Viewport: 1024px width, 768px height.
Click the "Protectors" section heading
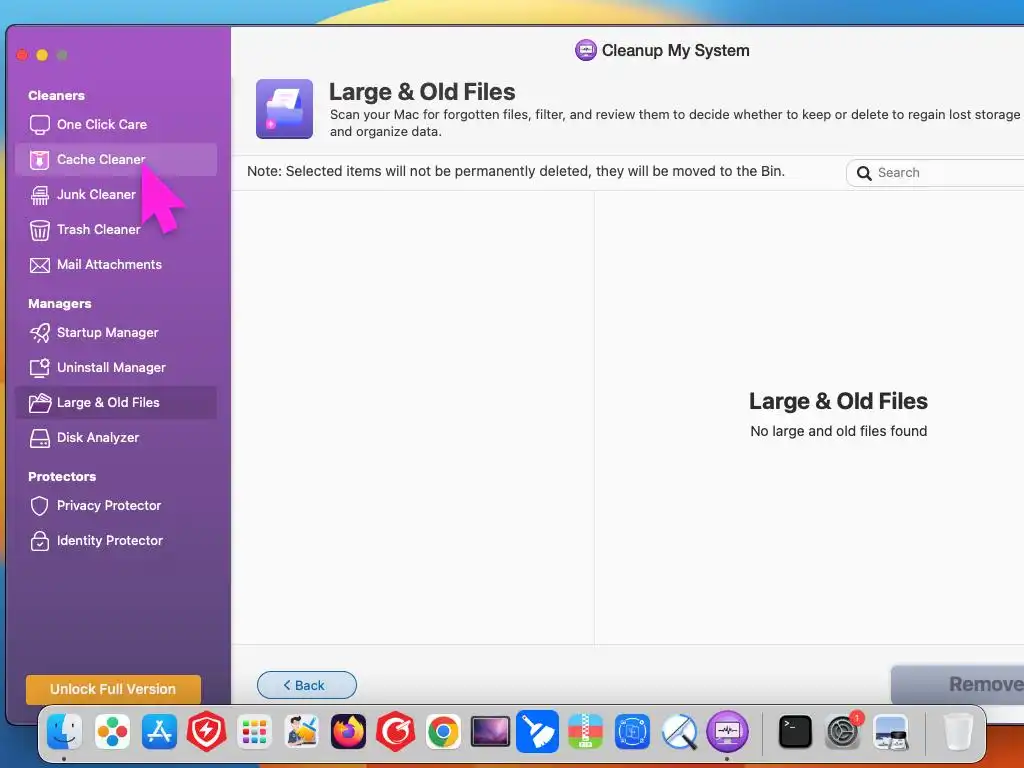pyautogui.click(x=62, y=477)
